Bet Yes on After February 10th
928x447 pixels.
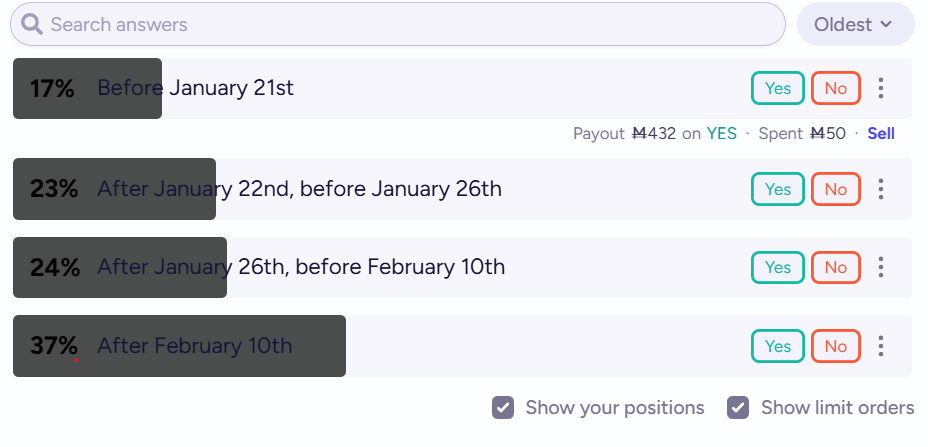tap(778, 346)
